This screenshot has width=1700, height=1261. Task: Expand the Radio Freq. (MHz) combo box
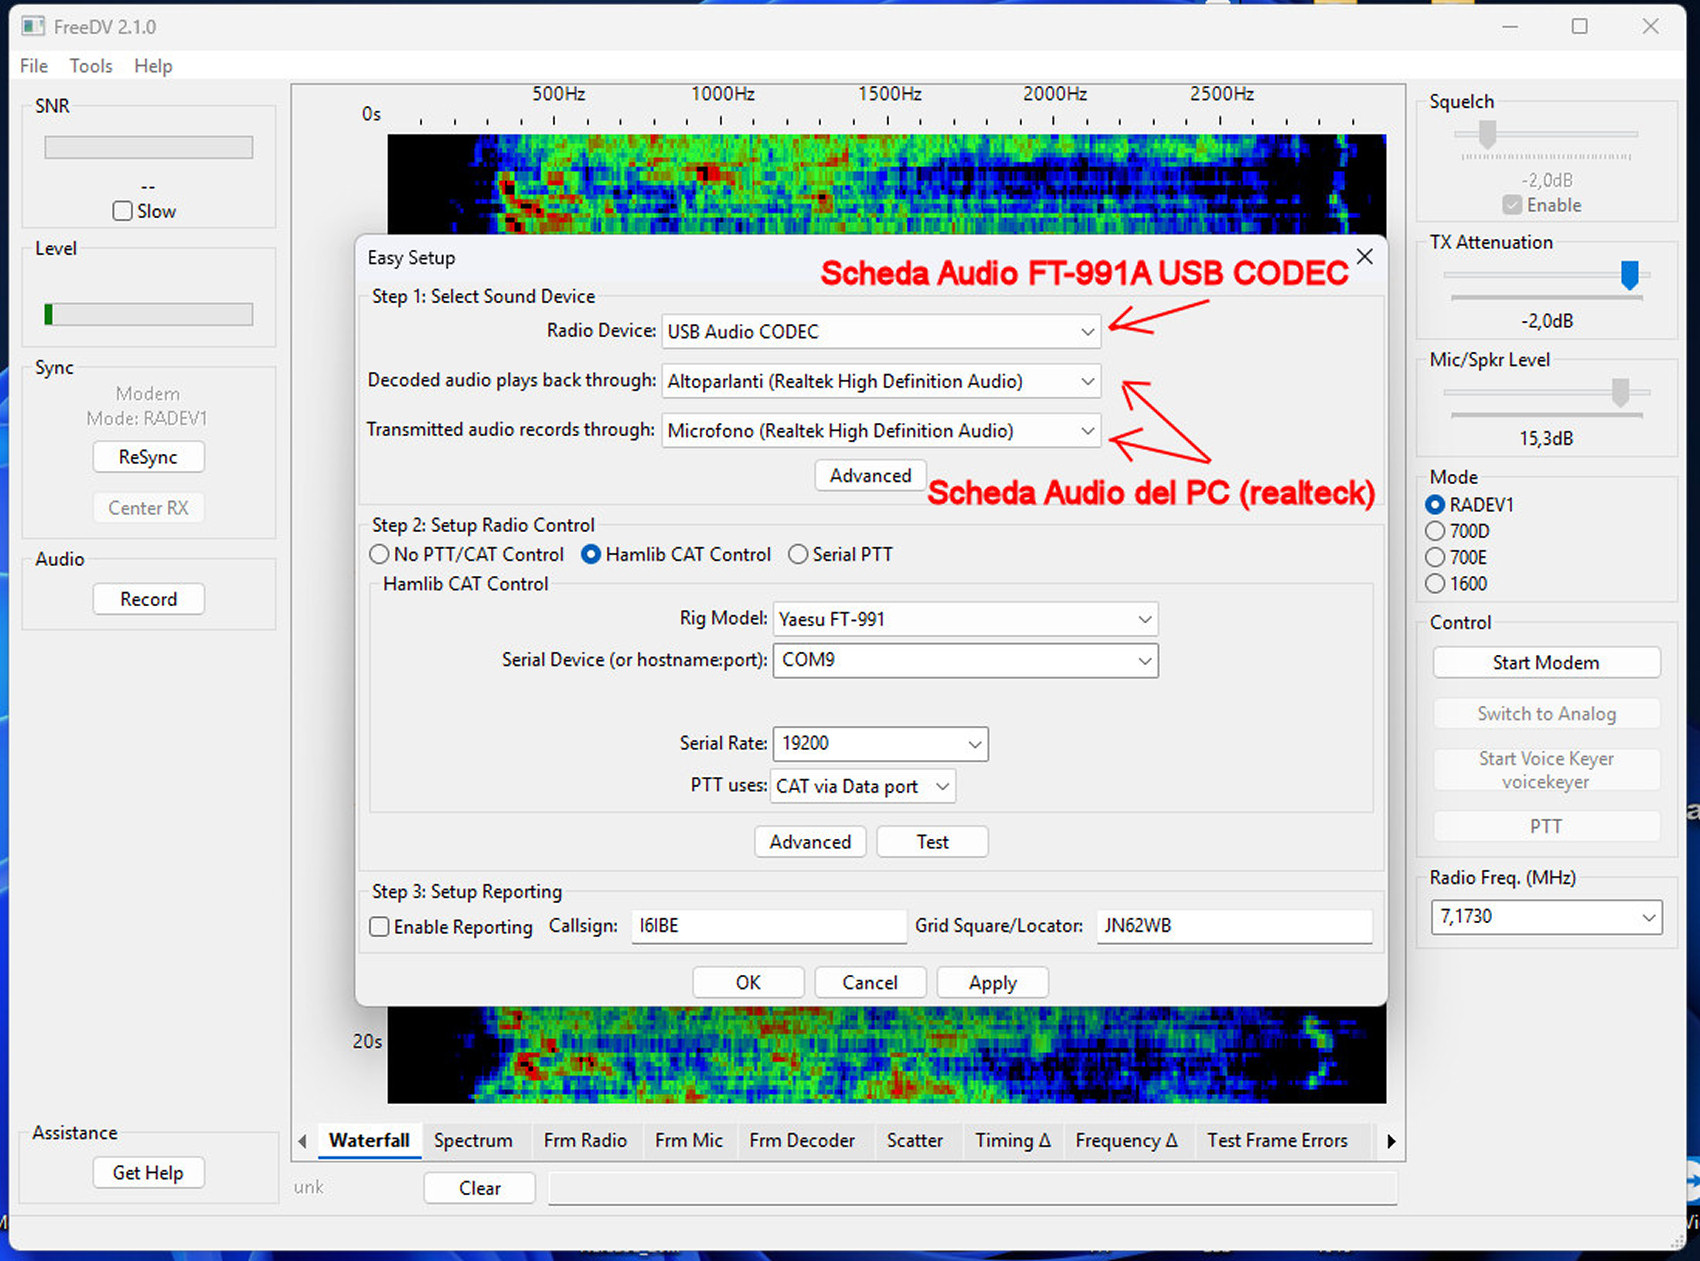click(1648, 917)
